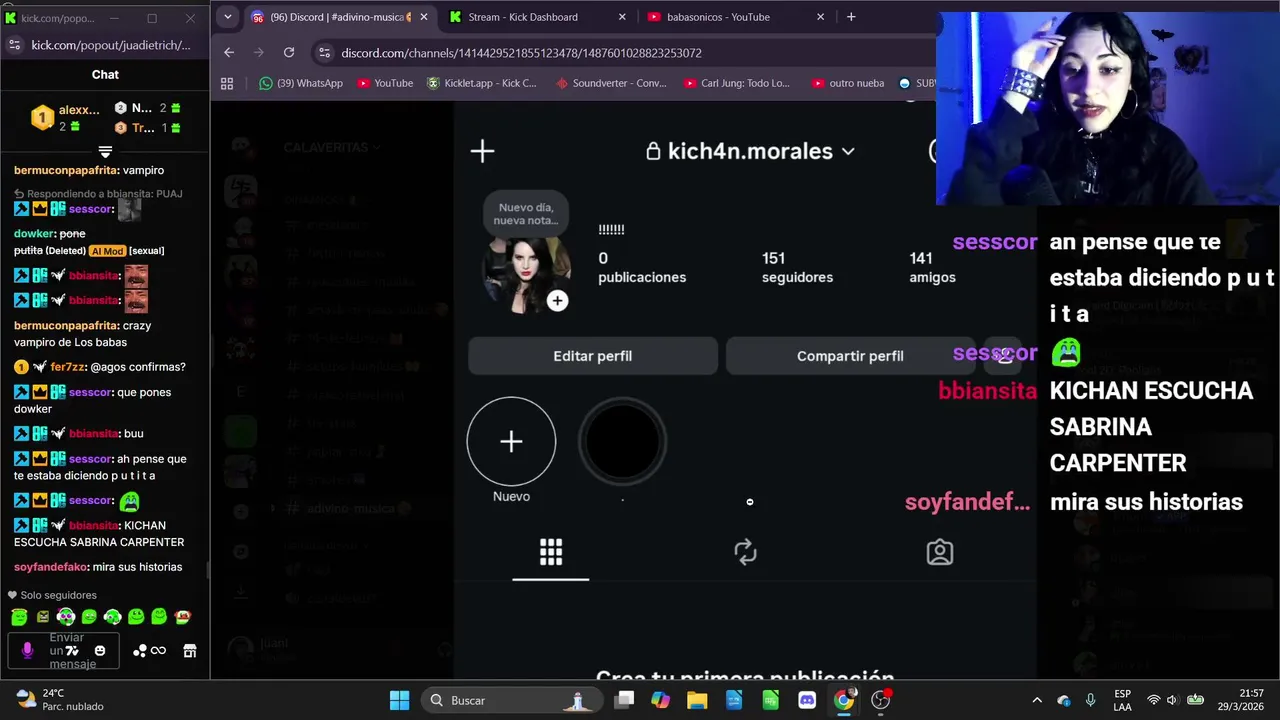The width and height of the screenshot is (1280, 720).
Task: Select the posts grid tab
Action: pos(551,552)
